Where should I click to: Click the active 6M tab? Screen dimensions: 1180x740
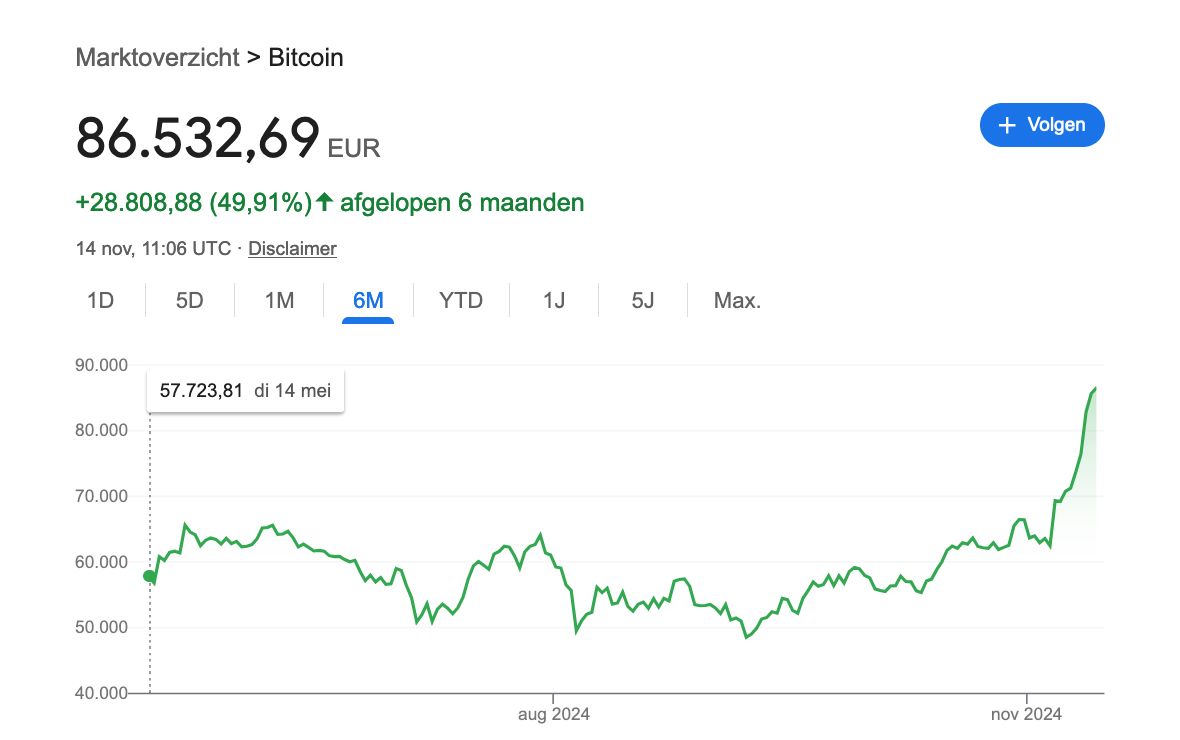click(x=368, y=300)
